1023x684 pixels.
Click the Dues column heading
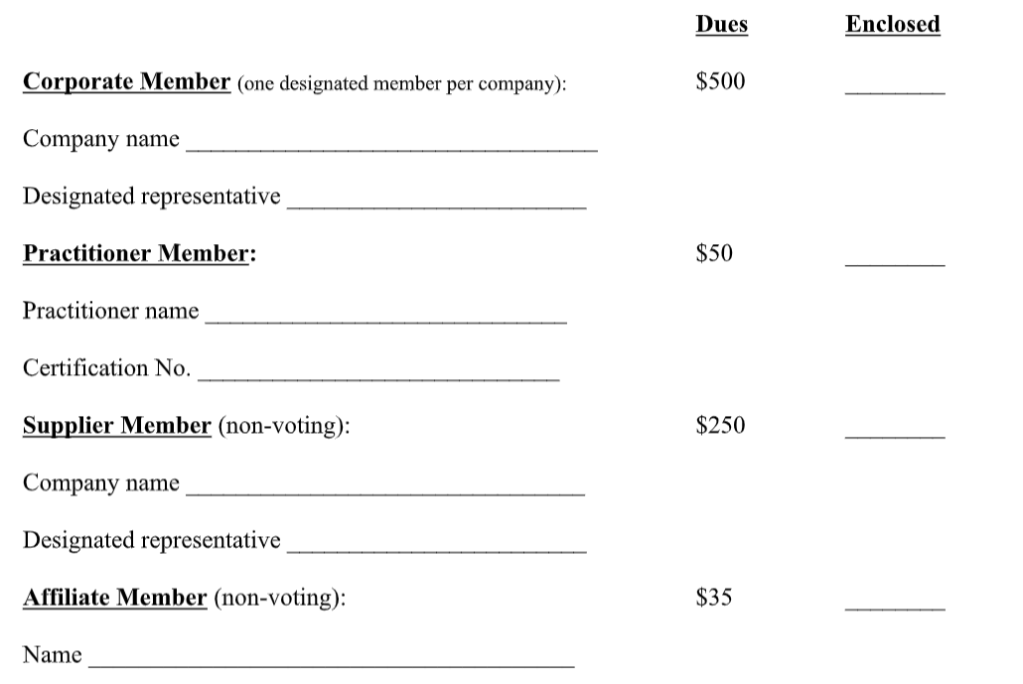coord(721,25)
